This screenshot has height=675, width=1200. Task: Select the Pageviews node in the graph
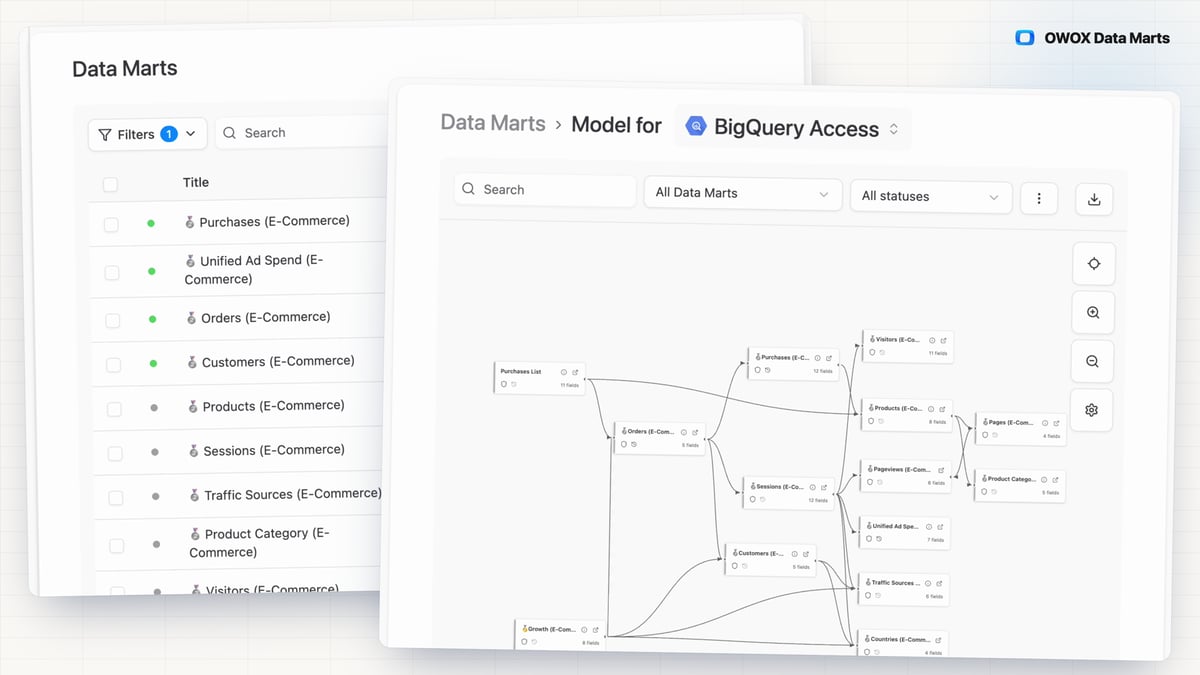click(905, 475)
